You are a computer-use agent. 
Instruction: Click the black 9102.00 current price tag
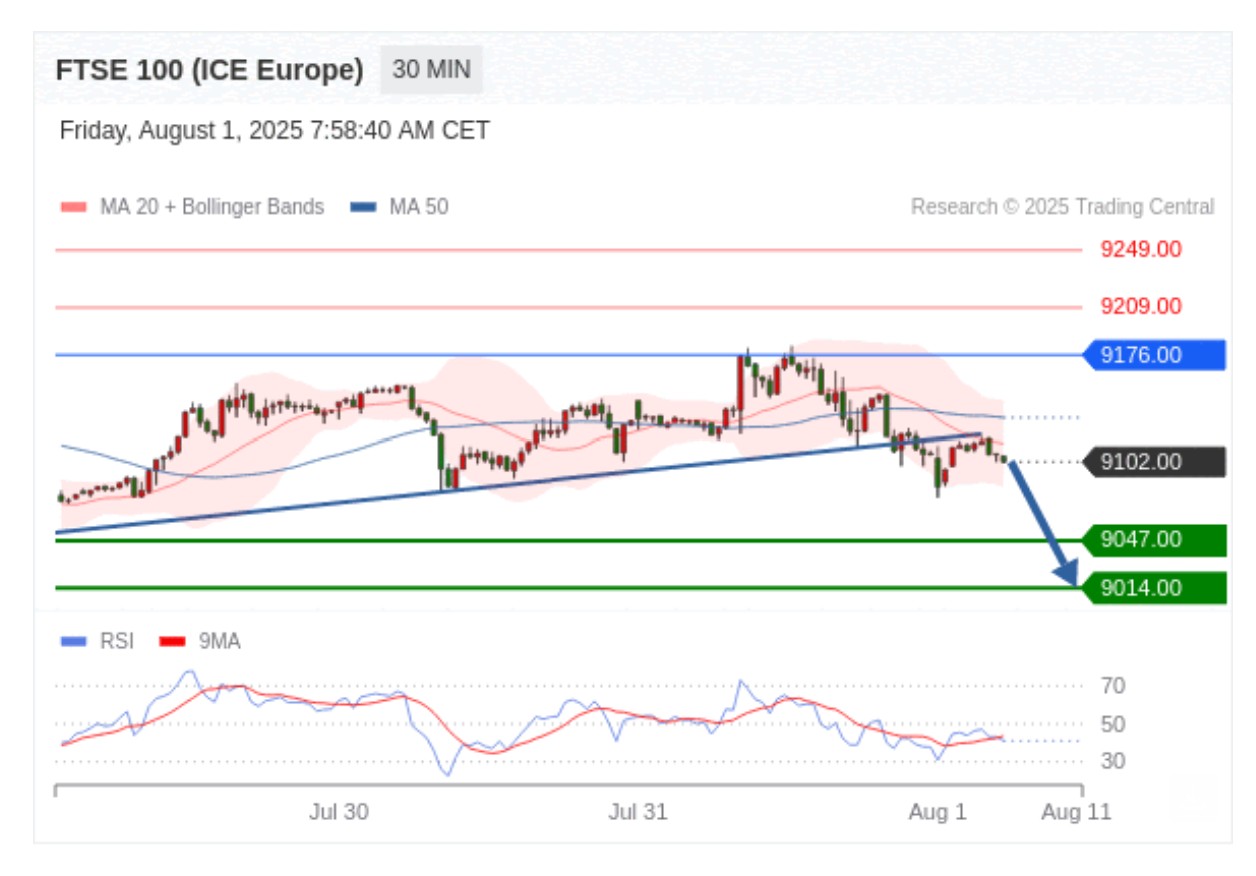(x=1154, y=462)
